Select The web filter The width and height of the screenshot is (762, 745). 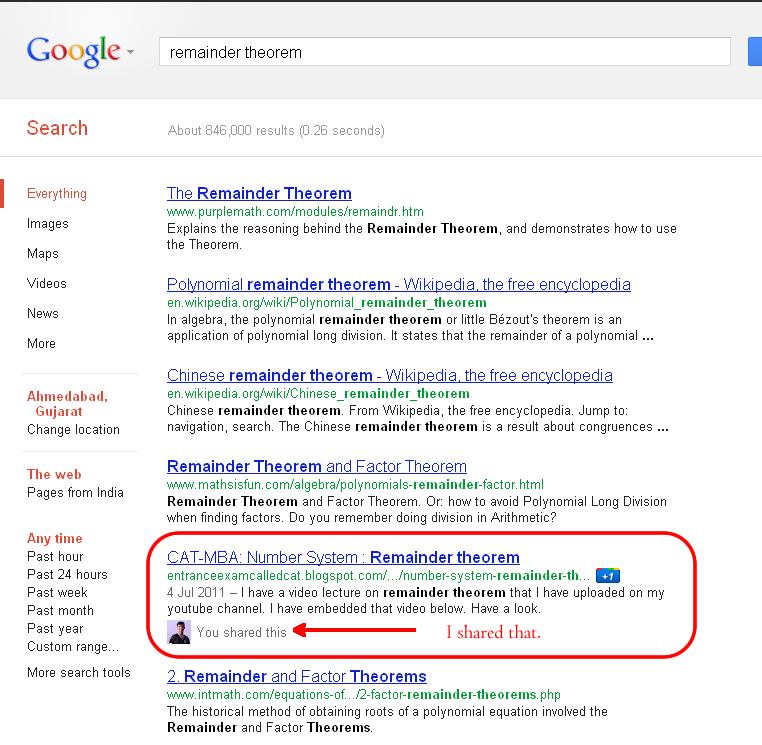[54, 474]
